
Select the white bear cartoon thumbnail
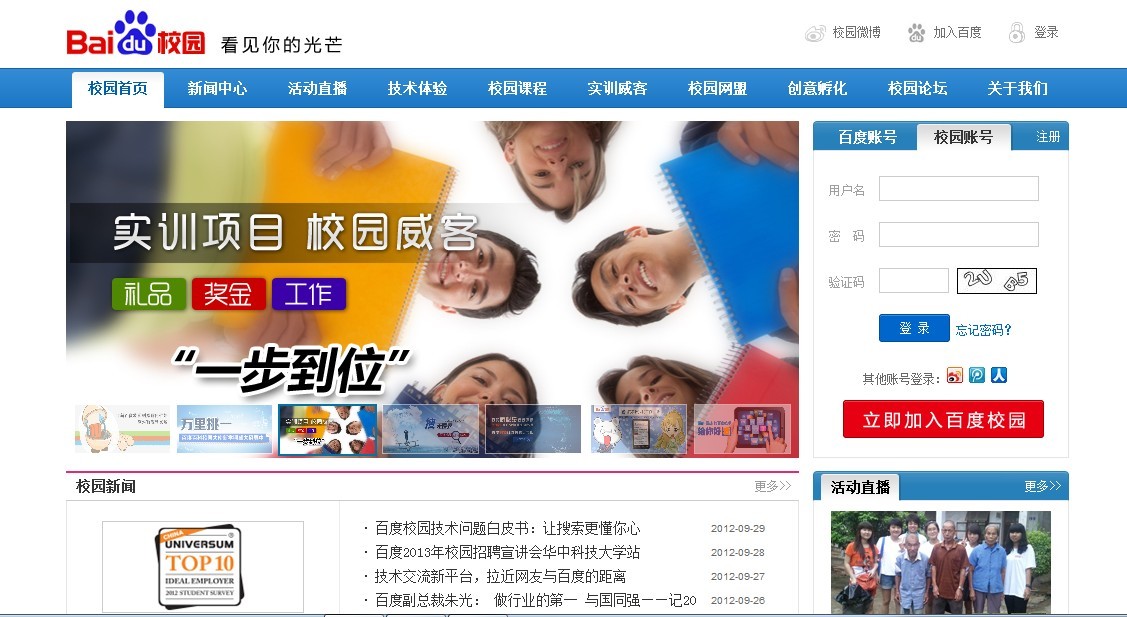pos(638,429)
